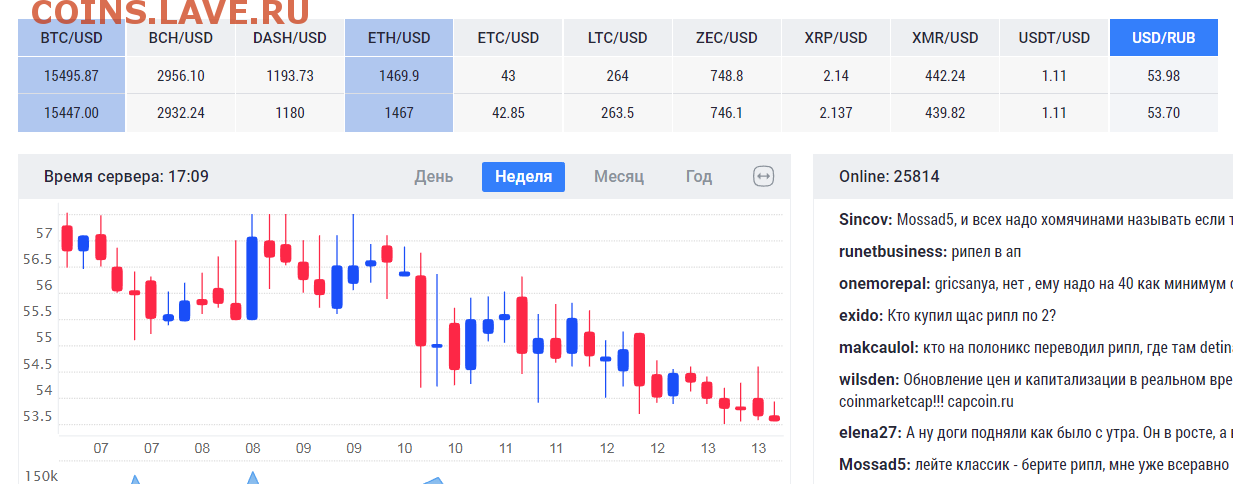Screen dimensions: 1233x484
Task: Click BTC/USD price 15495.87
Action: click(71, 76)
